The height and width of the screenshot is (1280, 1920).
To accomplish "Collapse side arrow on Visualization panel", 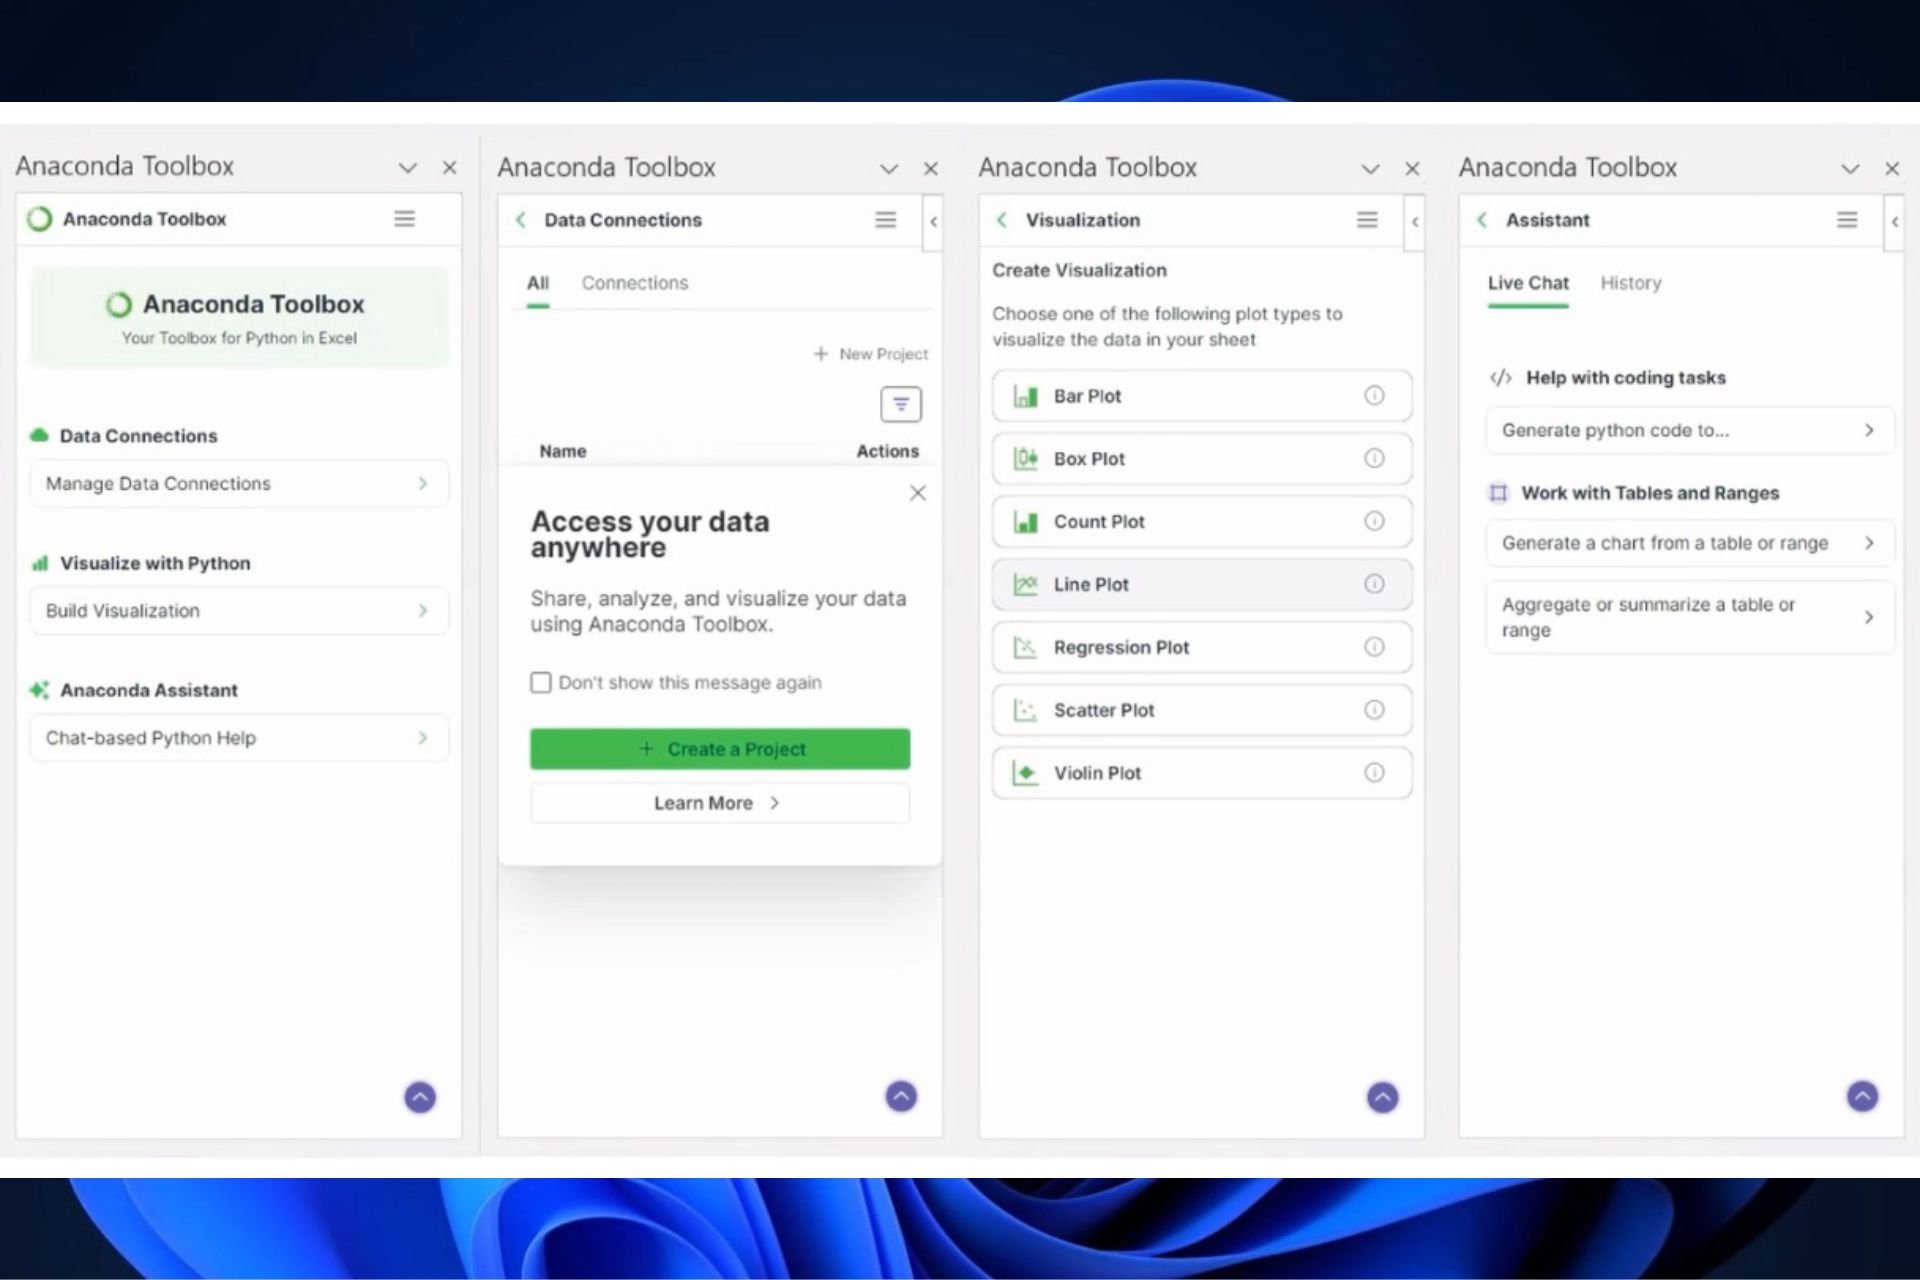I will coord(1414,221).
